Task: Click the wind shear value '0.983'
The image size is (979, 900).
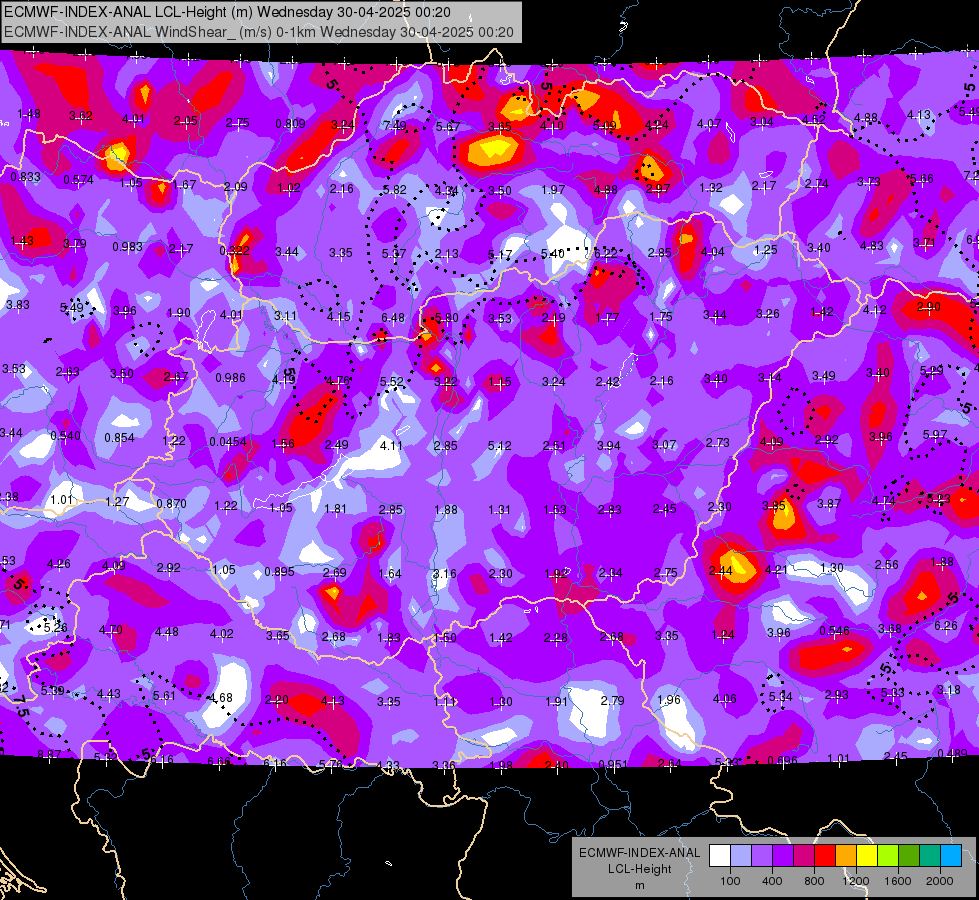Action: pyautogui.click(x=127, y=247)
